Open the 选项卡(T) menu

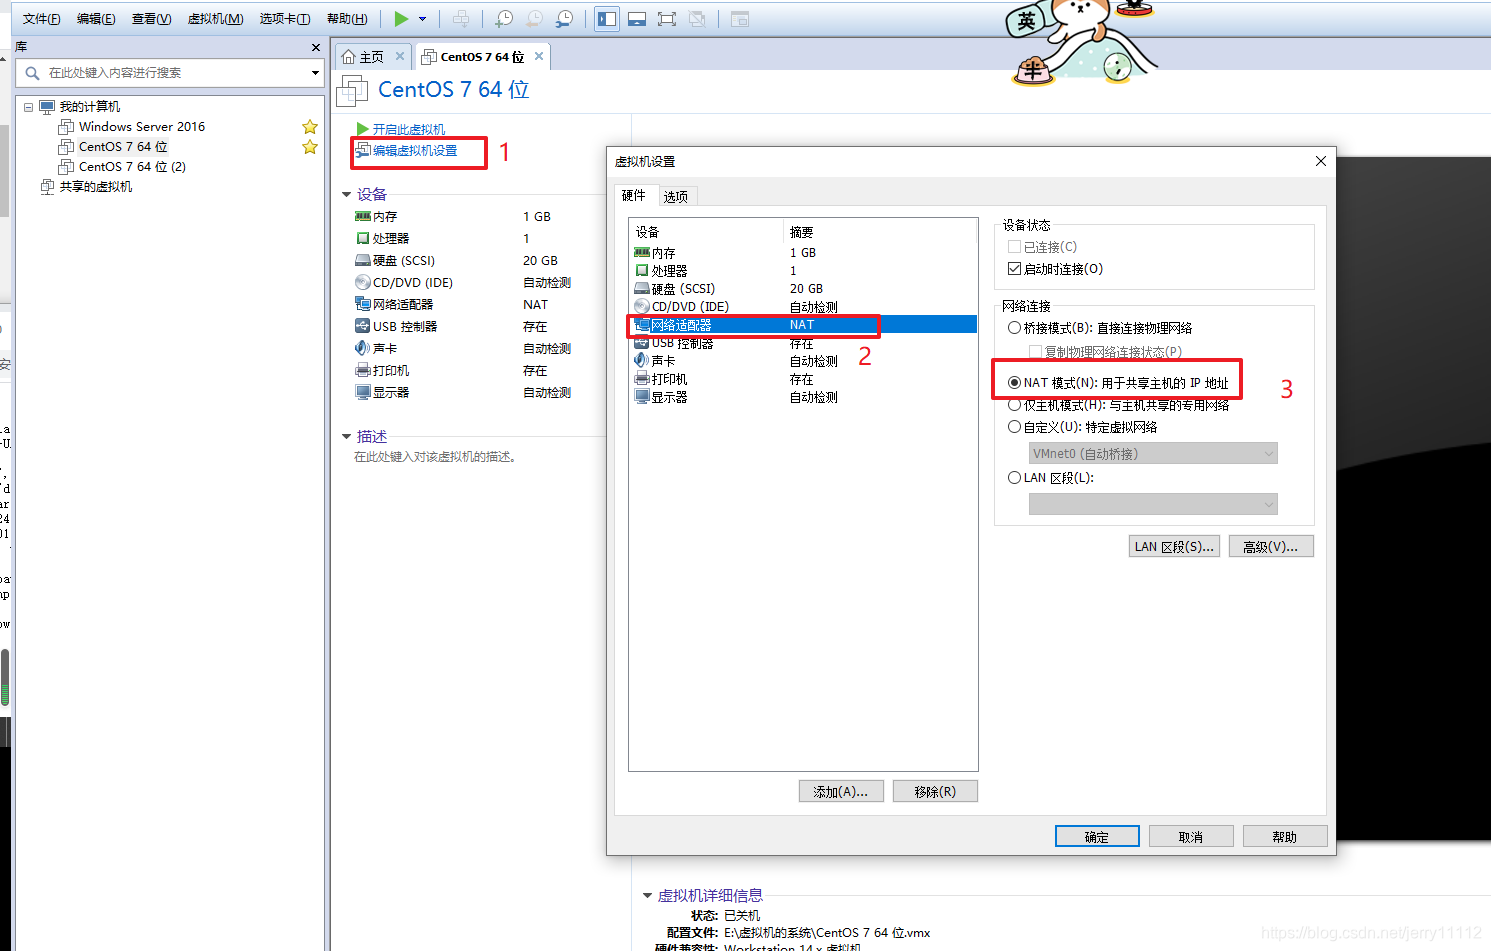pyautogui.click(x=285, y=19)
